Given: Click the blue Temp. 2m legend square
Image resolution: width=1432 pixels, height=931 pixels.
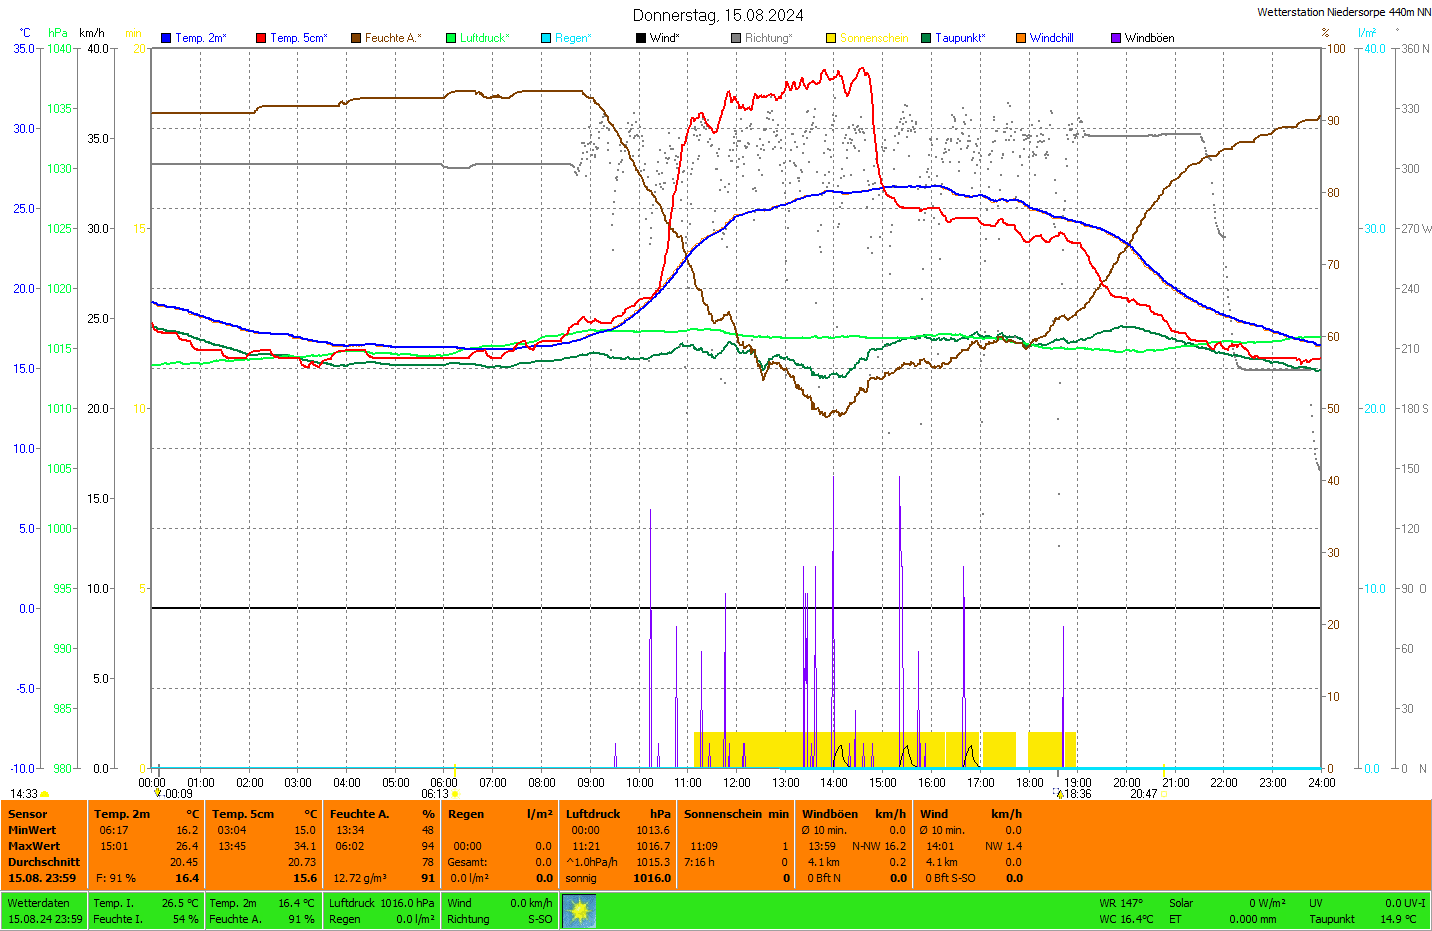Looking at the screenshot, I should coord(166,38).
